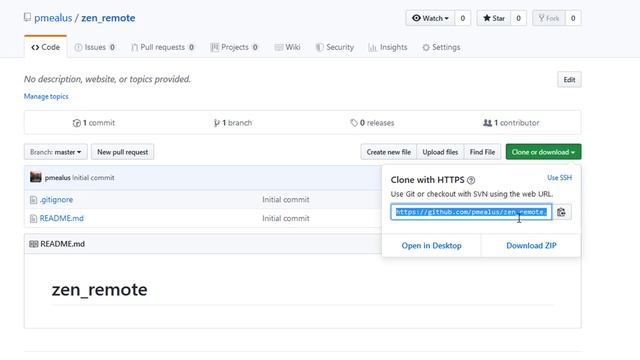
Task: Copy clone URL to clipboard icon
Action: 561,212
